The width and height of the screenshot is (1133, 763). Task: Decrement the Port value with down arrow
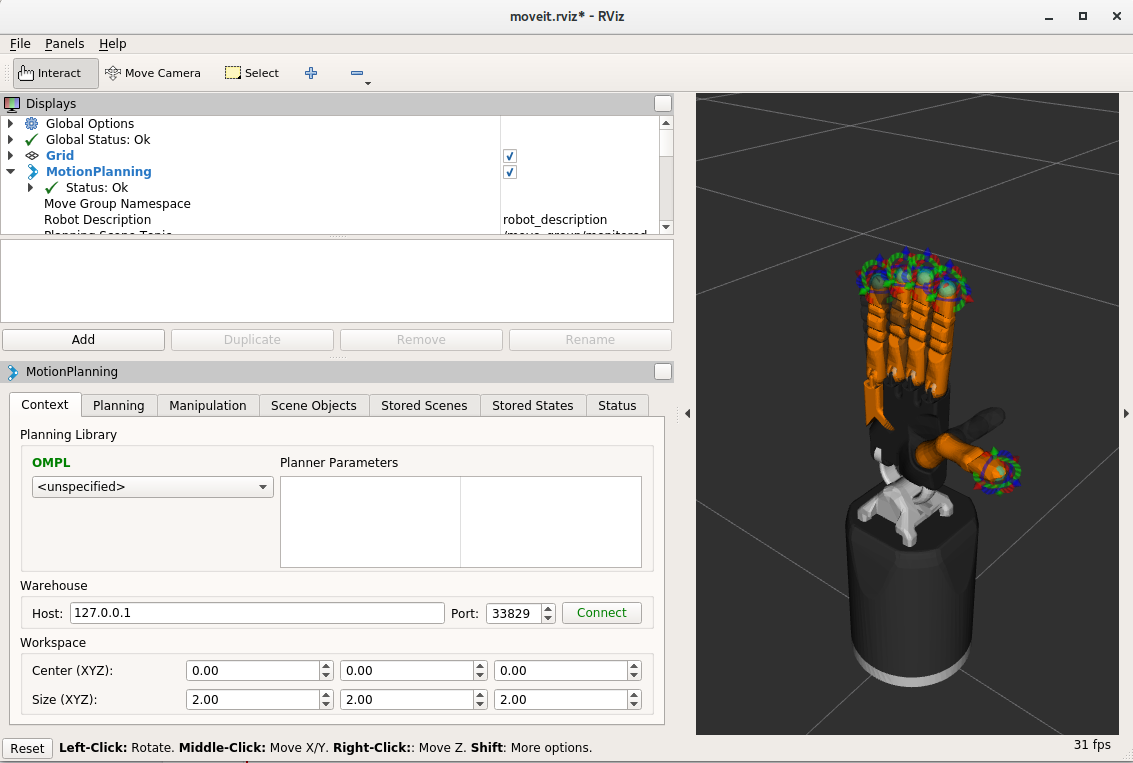click(x=548, y=618)
